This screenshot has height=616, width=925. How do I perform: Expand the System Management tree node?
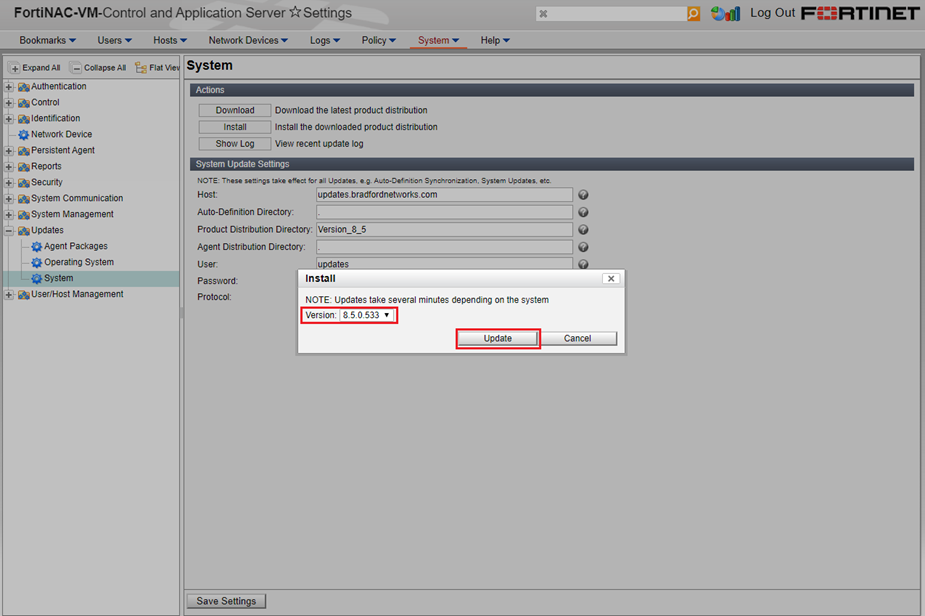(x=9, y=215)
